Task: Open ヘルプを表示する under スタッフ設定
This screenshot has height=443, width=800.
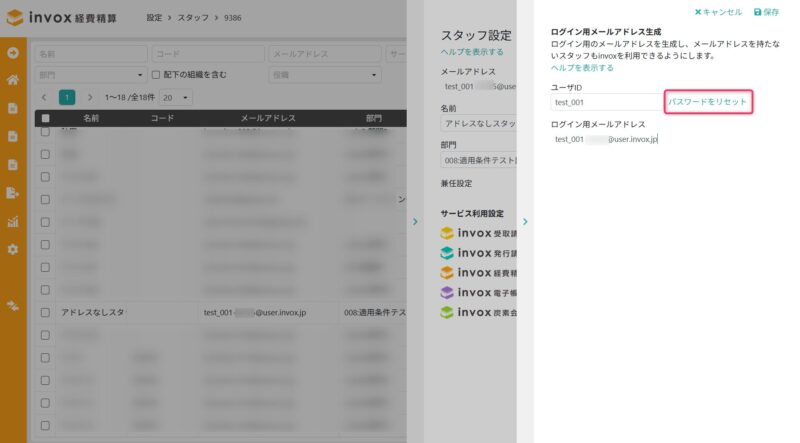Action: [472, 52]
